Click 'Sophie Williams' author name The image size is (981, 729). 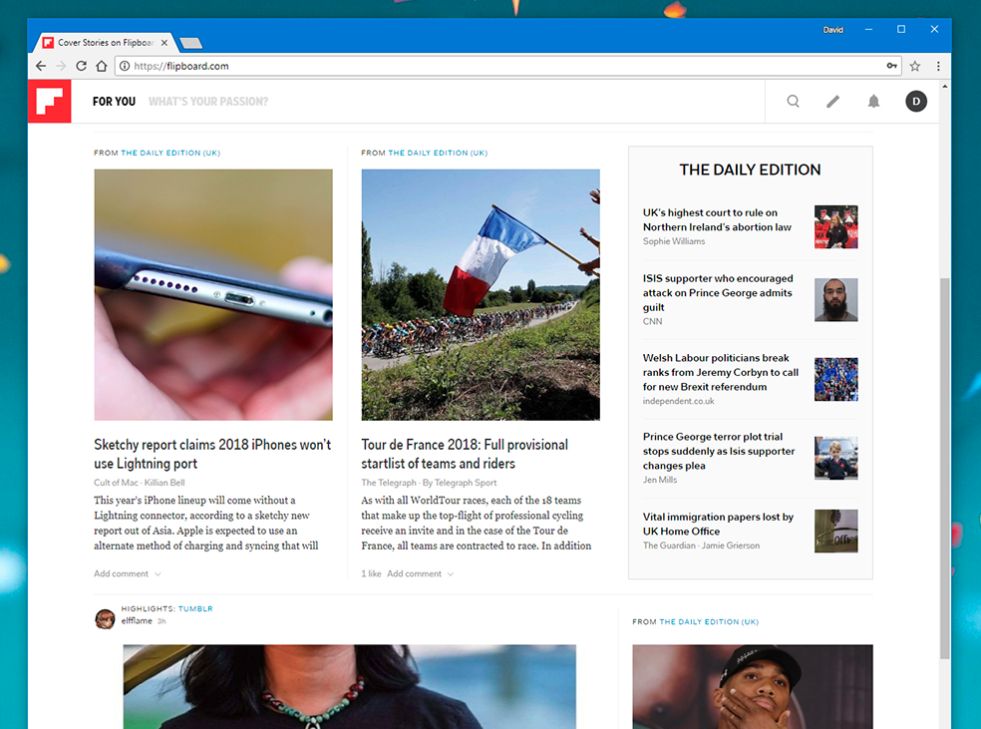point(674,241)
